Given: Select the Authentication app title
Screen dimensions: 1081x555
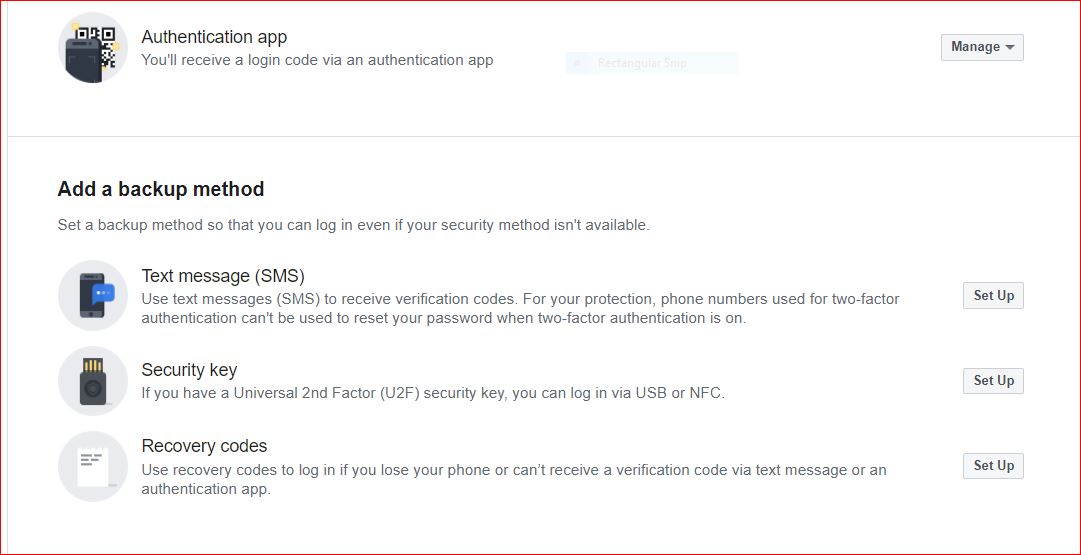Looking at the screenshot, I should [214, 37].
